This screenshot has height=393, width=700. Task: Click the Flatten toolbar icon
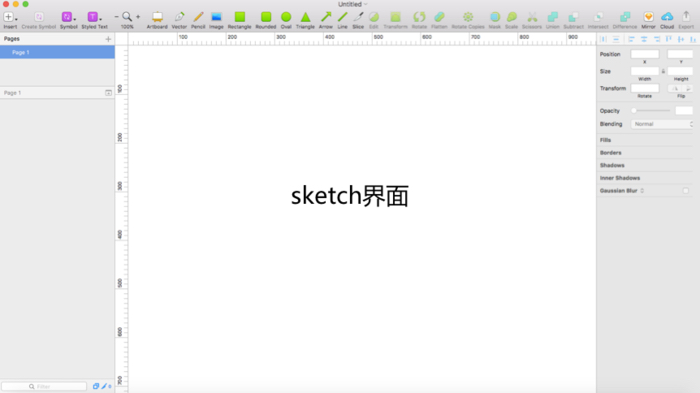pyautogui.click(x=439, y=17)
